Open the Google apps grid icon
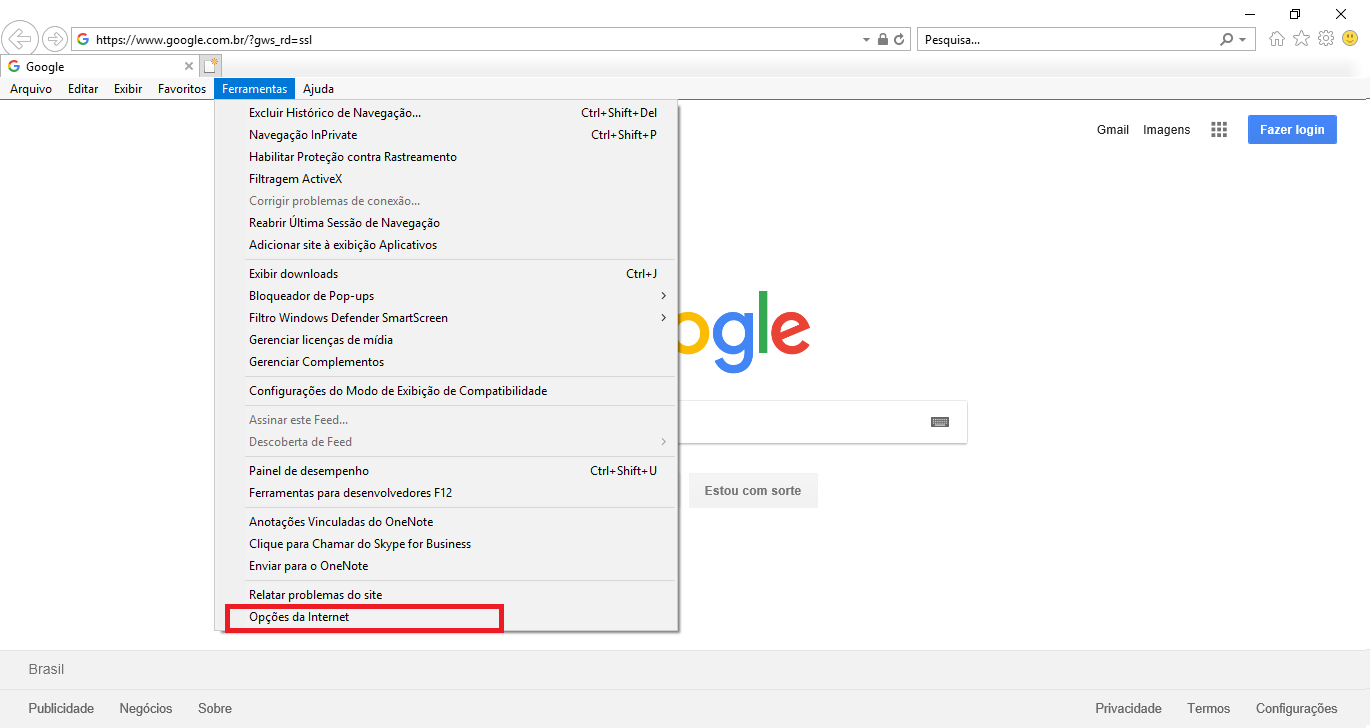Screen dimensions: 1370x728 tap(1219, 129)
